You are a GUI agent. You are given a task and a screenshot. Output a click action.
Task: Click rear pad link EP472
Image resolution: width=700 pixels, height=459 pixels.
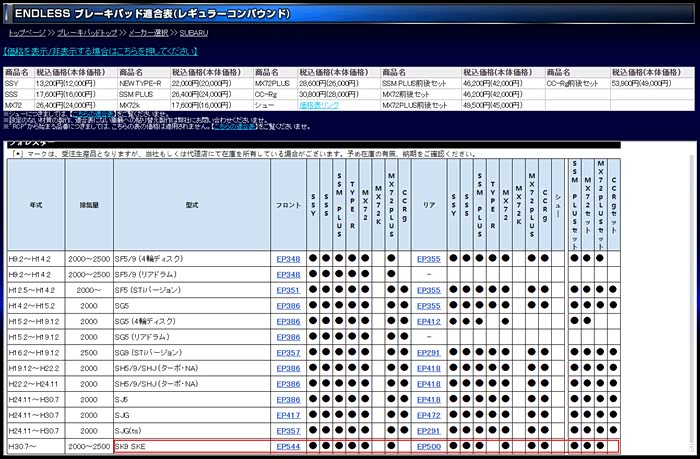(x=428, y=414)
